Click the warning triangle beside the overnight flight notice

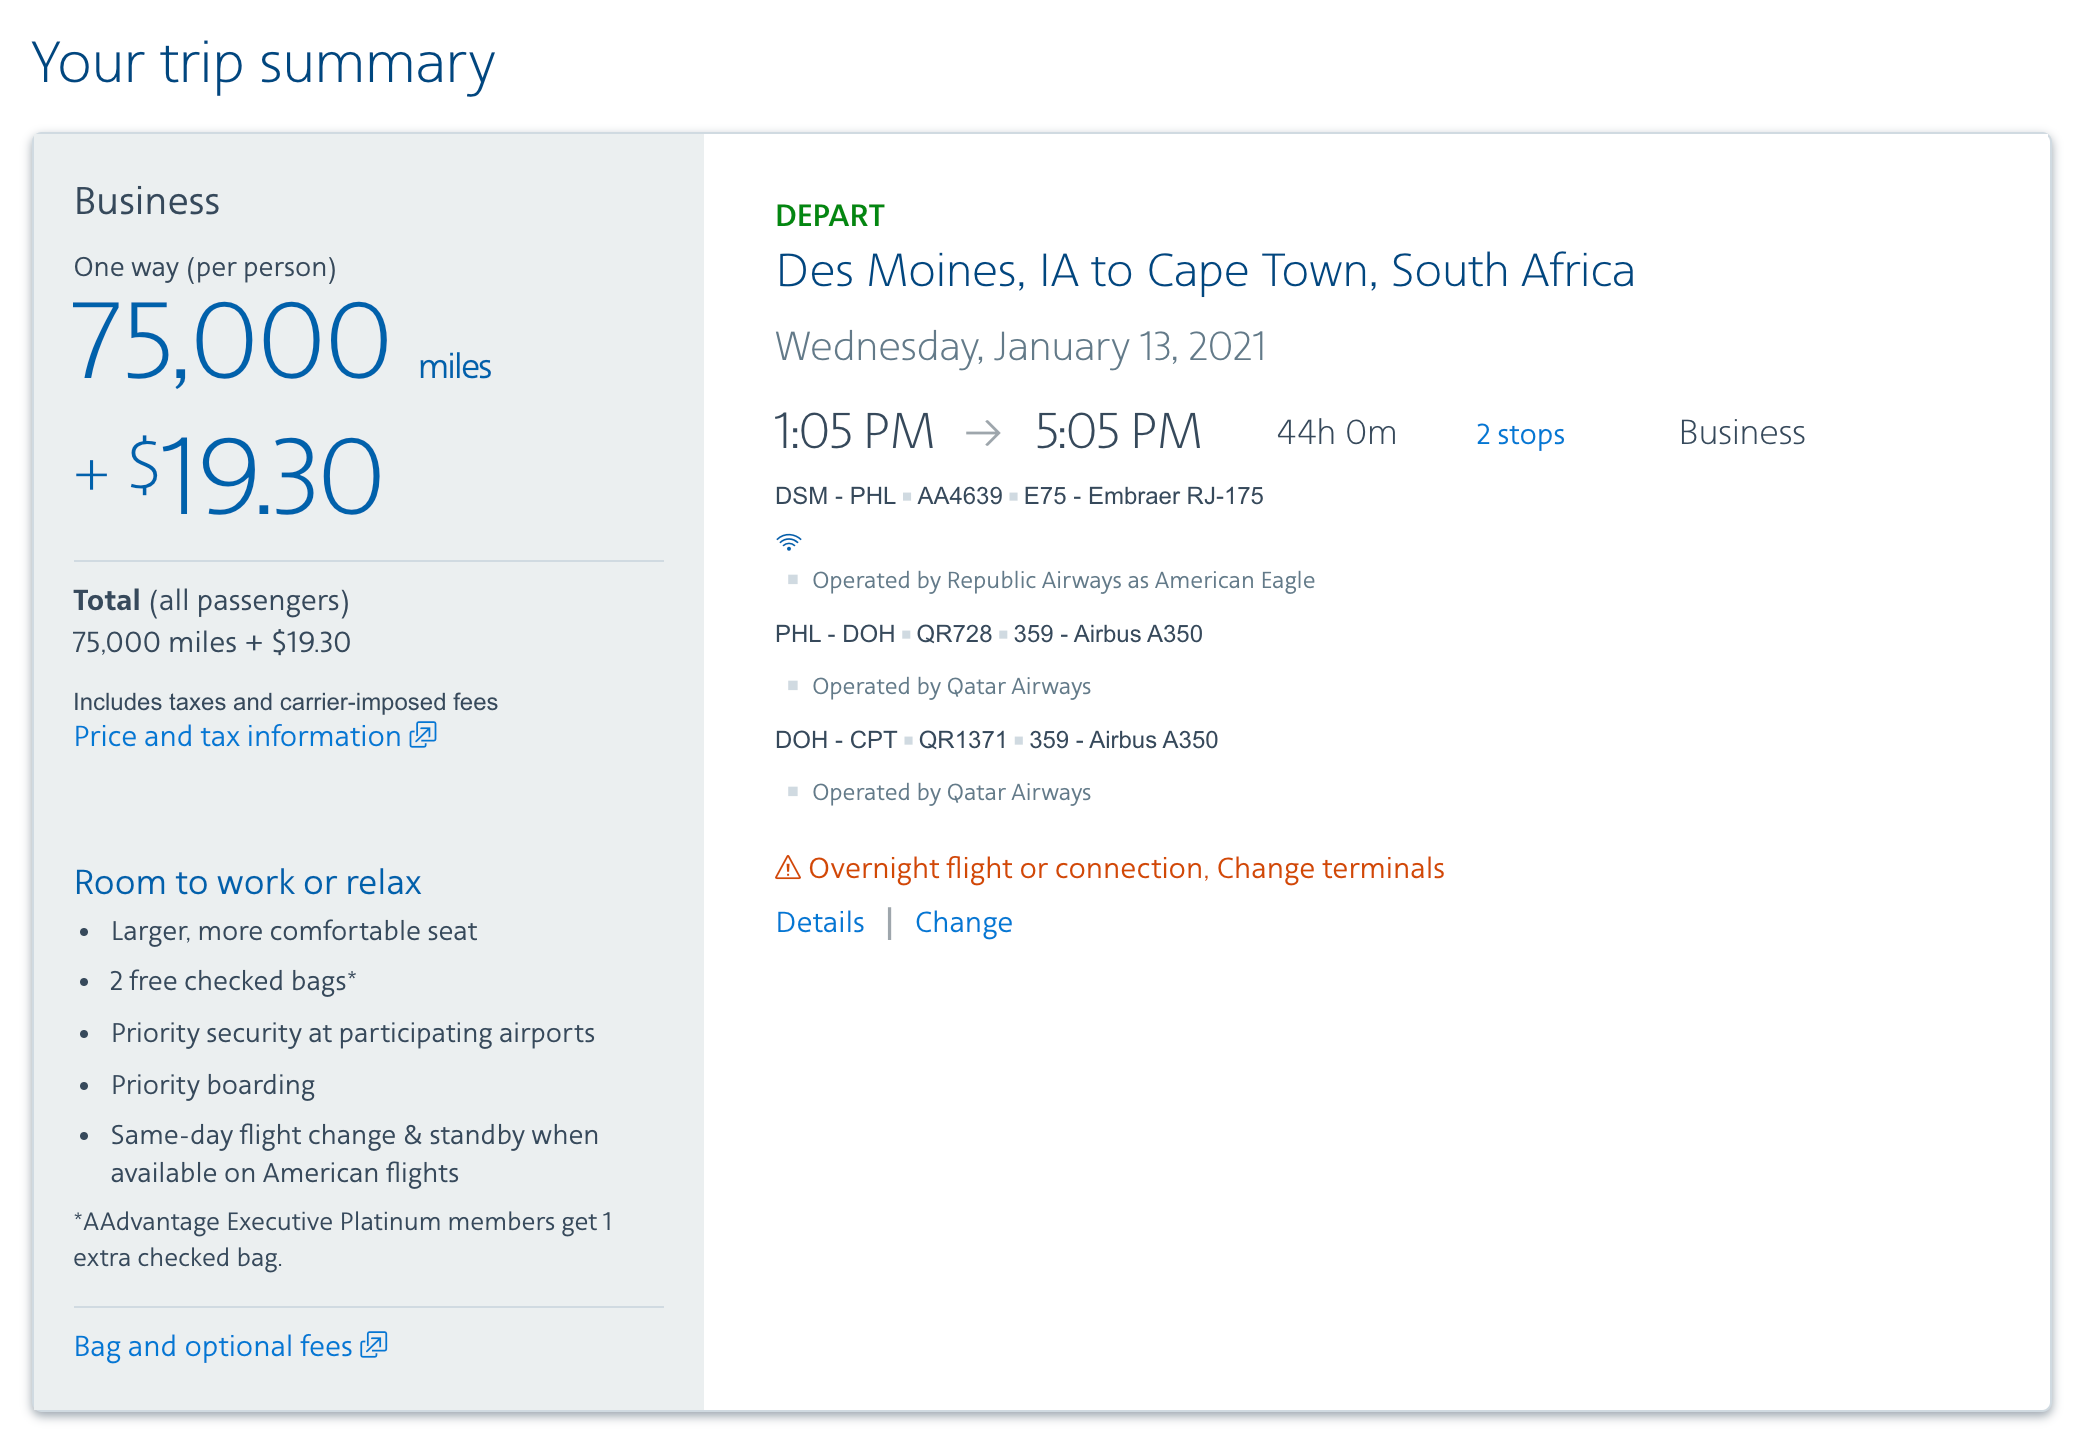[788, 867]
